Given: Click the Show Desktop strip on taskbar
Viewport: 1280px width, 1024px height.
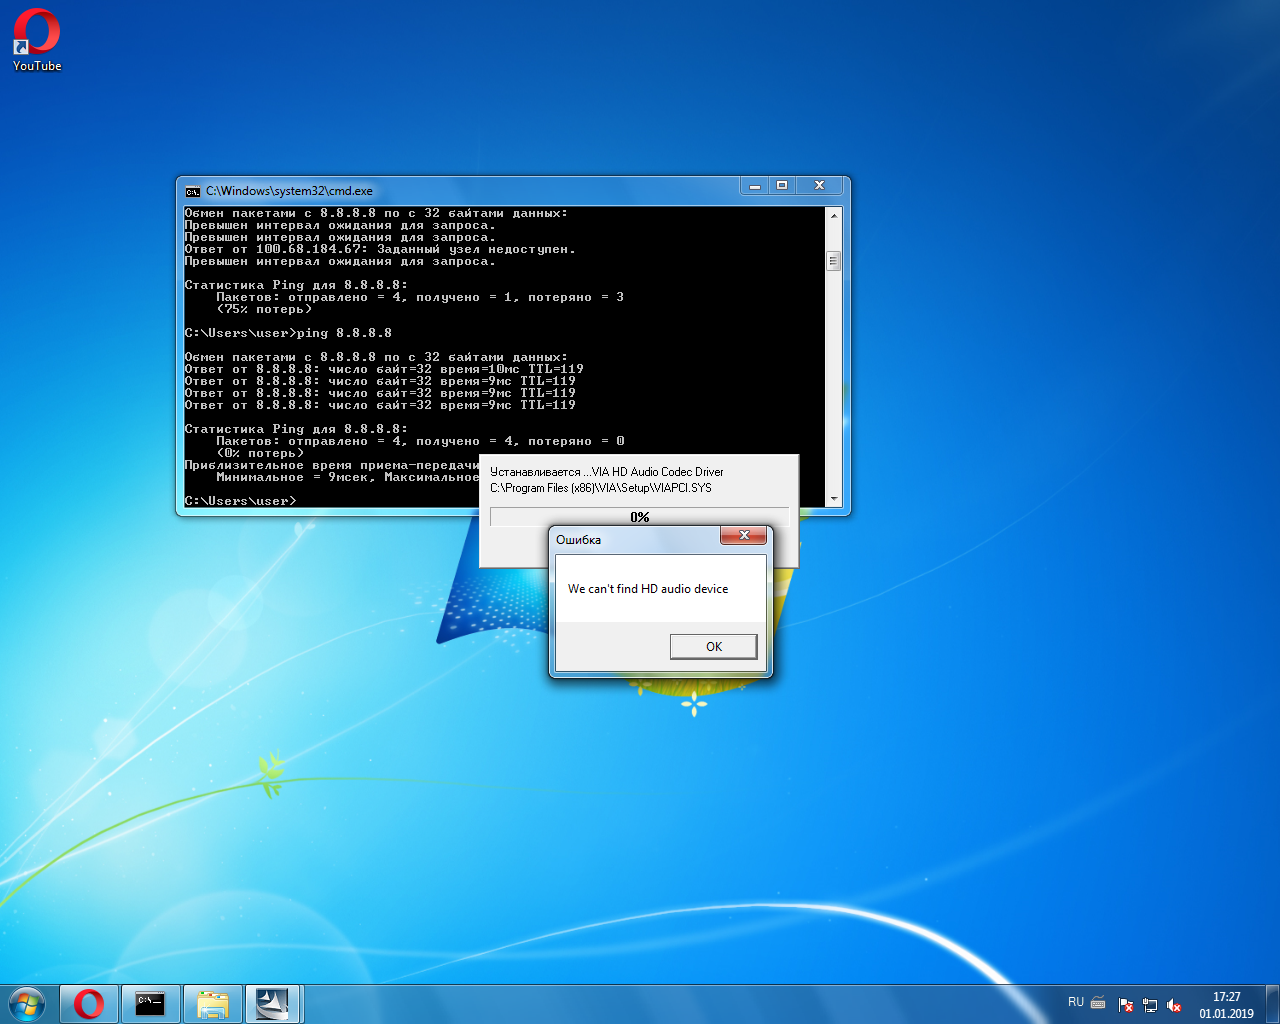Looking at the screenshot, I should [1273, 1004].
